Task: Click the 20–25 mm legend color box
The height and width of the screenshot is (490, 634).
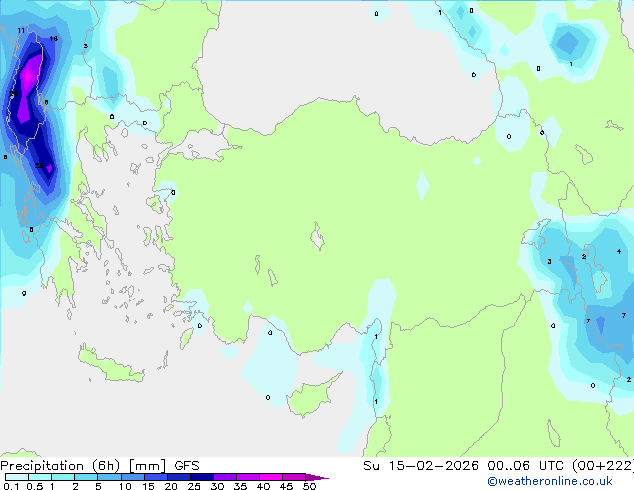Action: pos(179,477)
